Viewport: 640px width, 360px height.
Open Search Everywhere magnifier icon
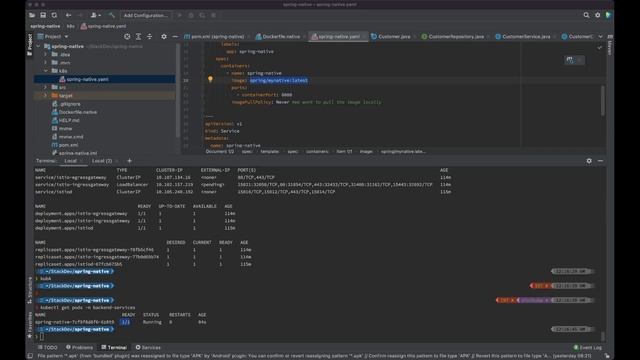coord(586,15)
